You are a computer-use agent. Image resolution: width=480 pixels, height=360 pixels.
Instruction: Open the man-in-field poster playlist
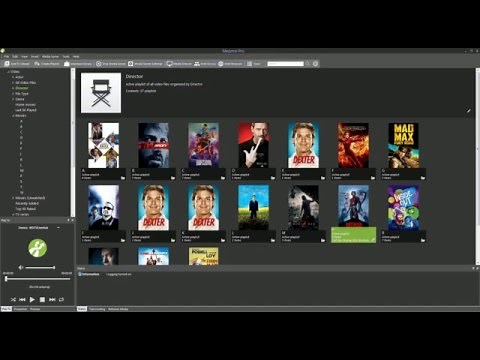253,208
